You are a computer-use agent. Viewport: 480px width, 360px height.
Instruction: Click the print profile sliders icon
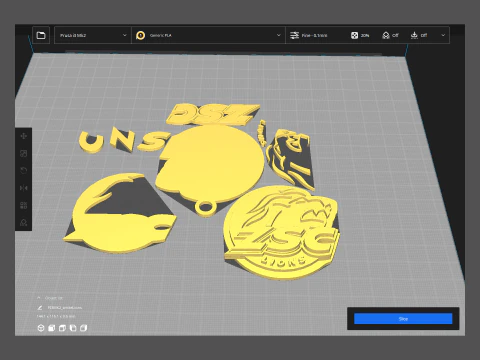294,35
